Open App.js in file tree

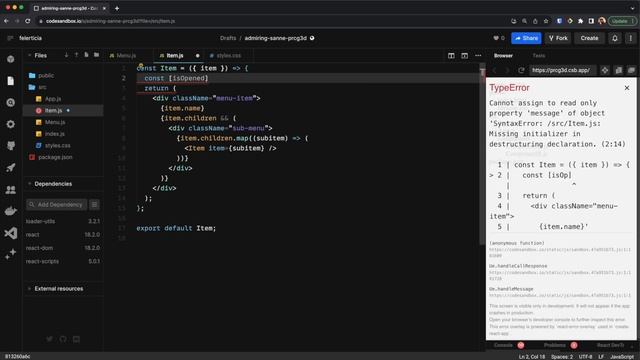click(53, 99)
